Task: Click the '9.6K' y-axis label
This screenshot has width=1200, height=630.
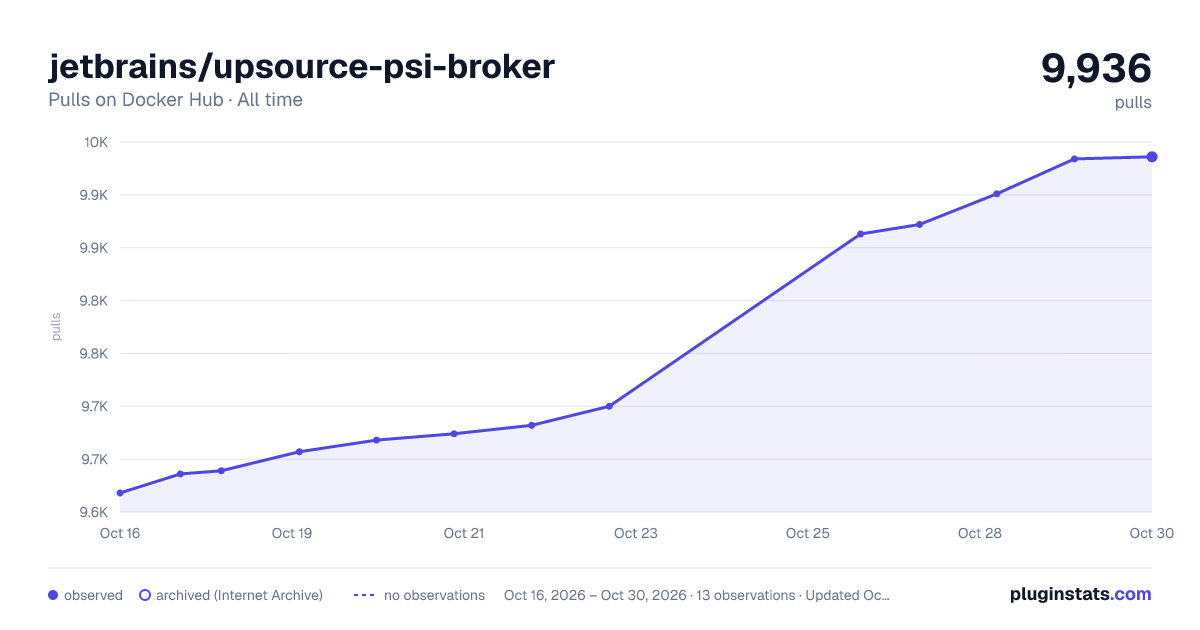Action: click(94, 512)
